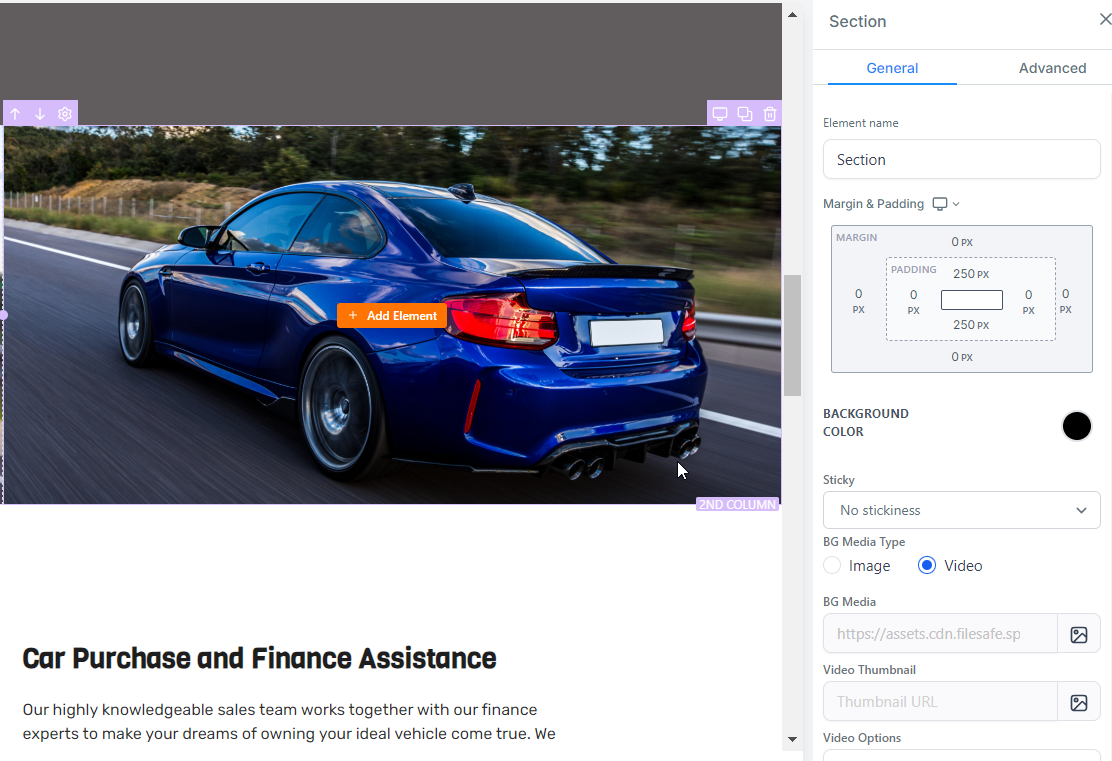The image size is (1112, 761).
Task: Move section down with arrow icon
Action: pos(40,113)
